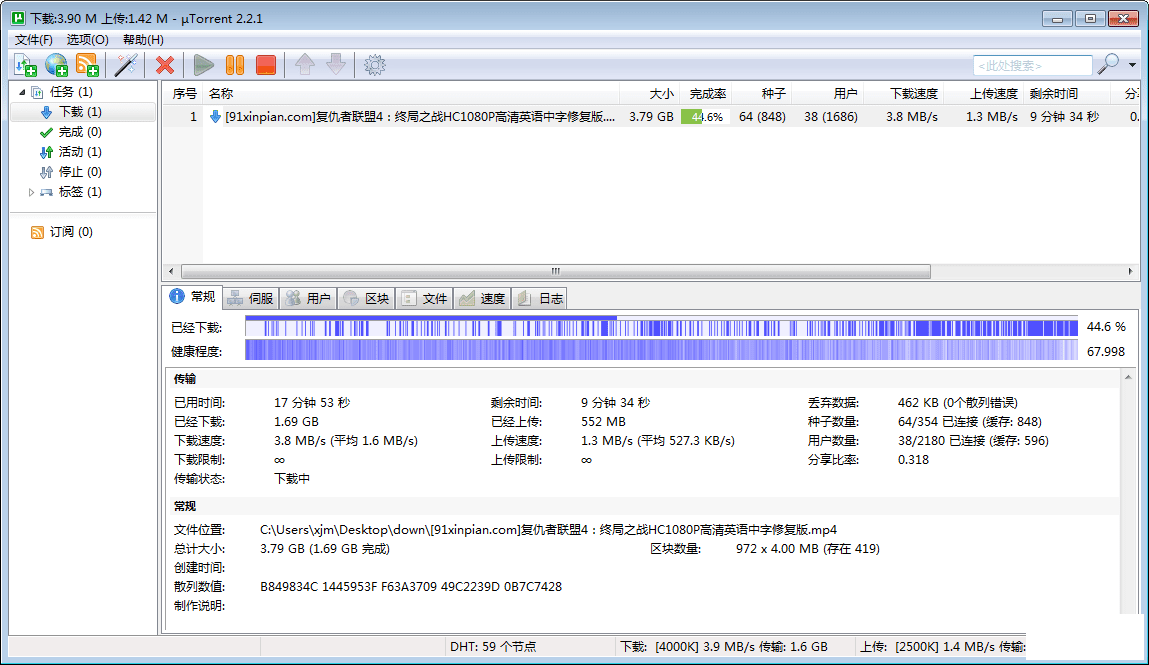1149x665 pixels.
Task: Click the red Remove torrent X icon
Action: click(165, 65)
